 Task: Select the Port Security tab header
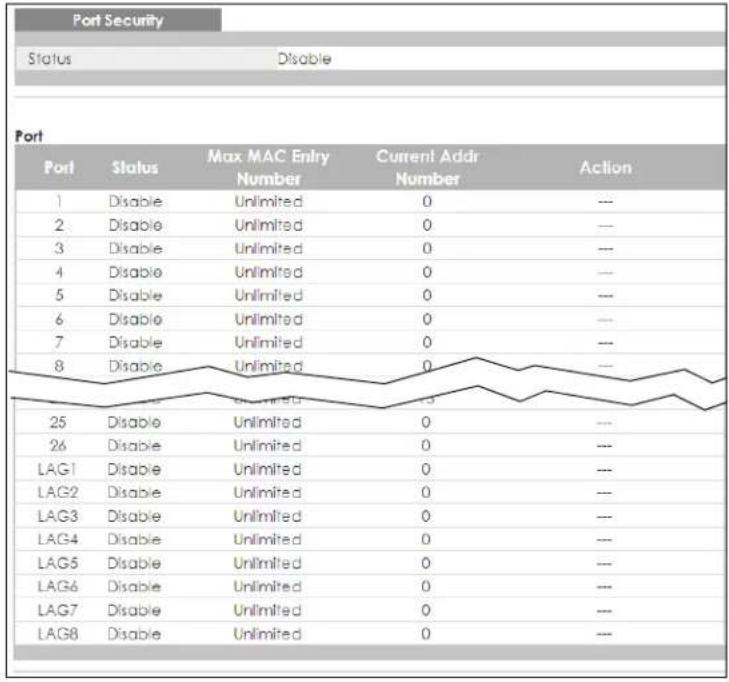(x=118, y=20)
